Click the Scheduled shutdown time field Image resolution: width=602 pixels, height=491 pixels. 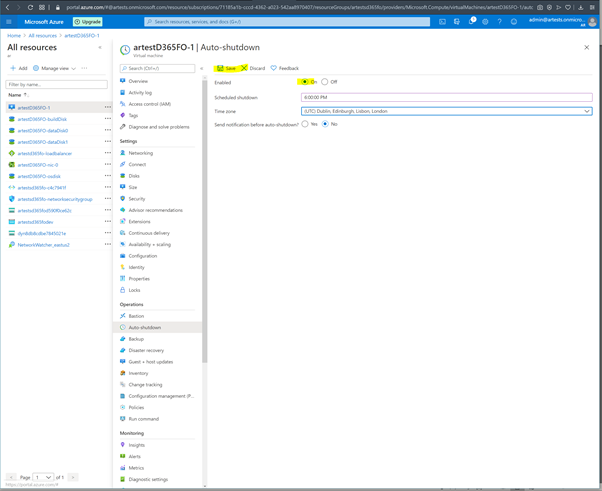[446, 98]
